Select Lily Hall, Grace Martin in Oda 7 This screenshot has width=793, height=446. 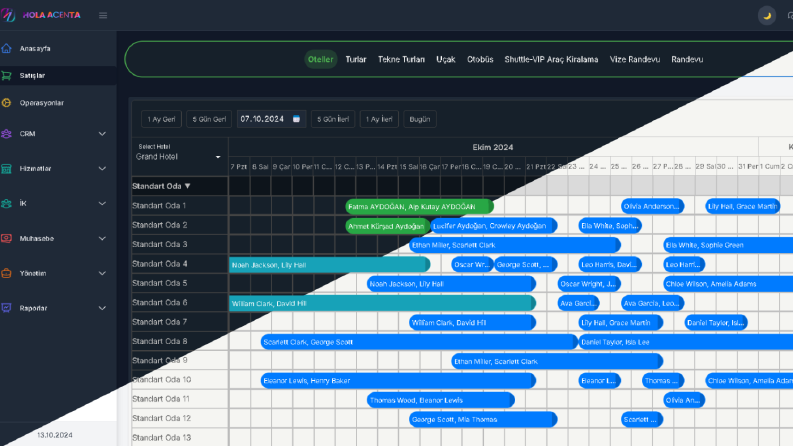(621, 323)
